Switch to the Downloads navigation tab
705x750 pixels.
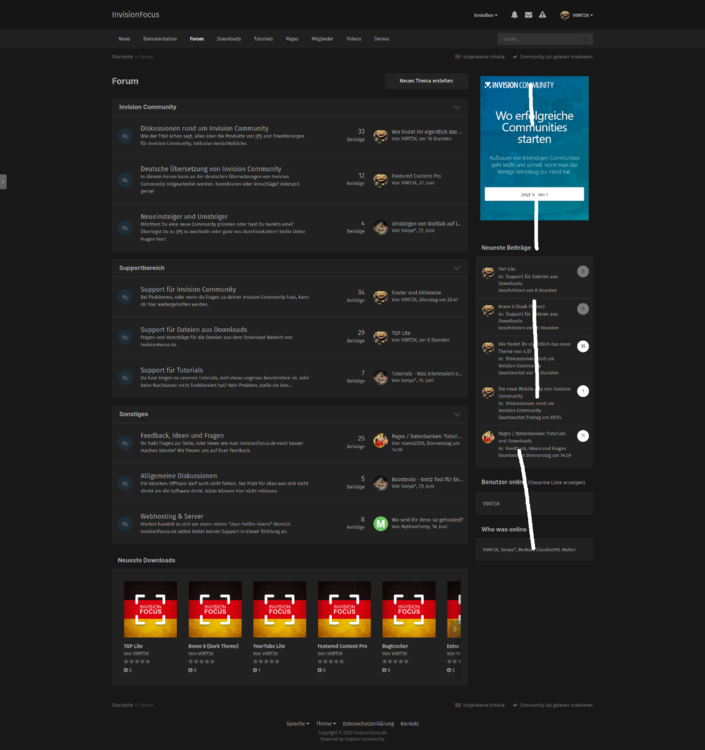(229, 39)
